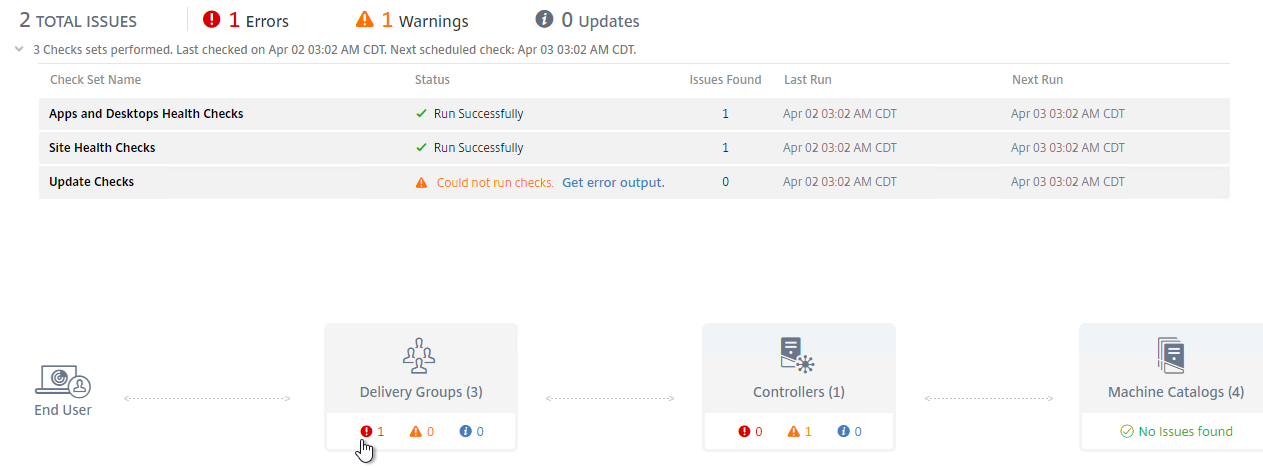Click issues found count for Site Health Checks
The image size is (1263, 470).
click(725, 148)
